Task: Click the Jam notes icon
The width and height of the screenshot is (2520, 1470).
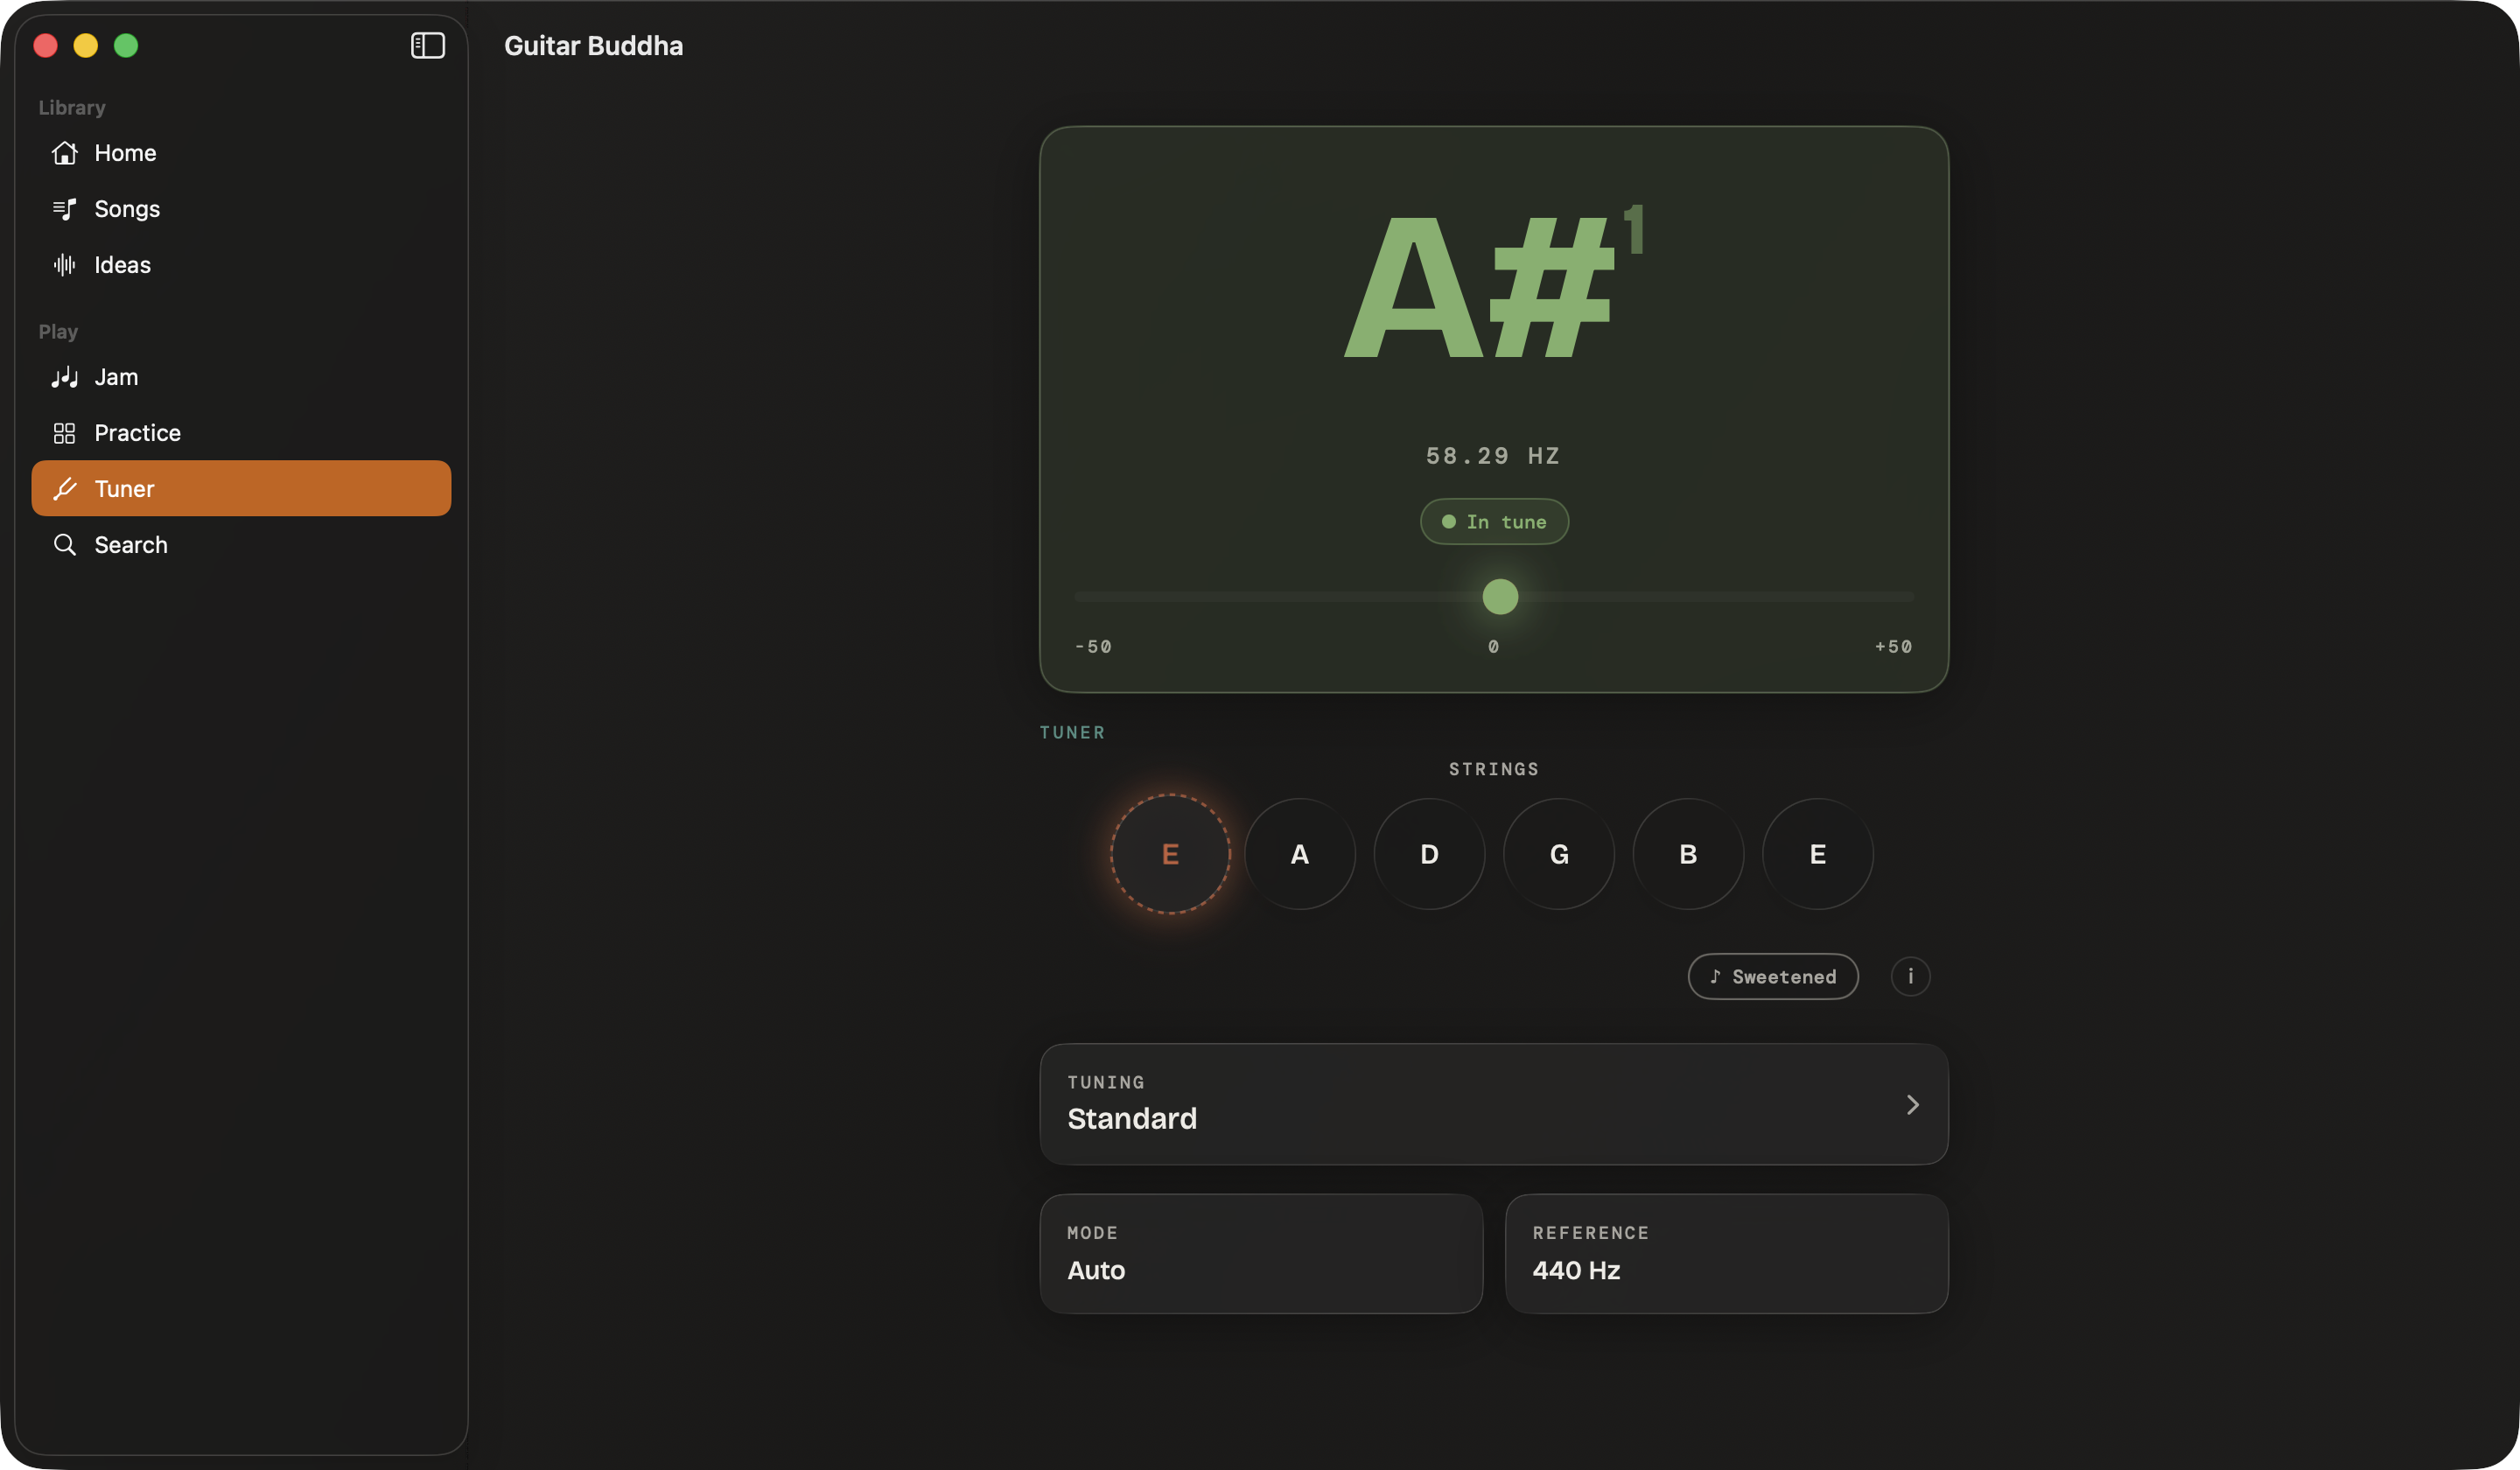Action: click(x=65, y=377)
